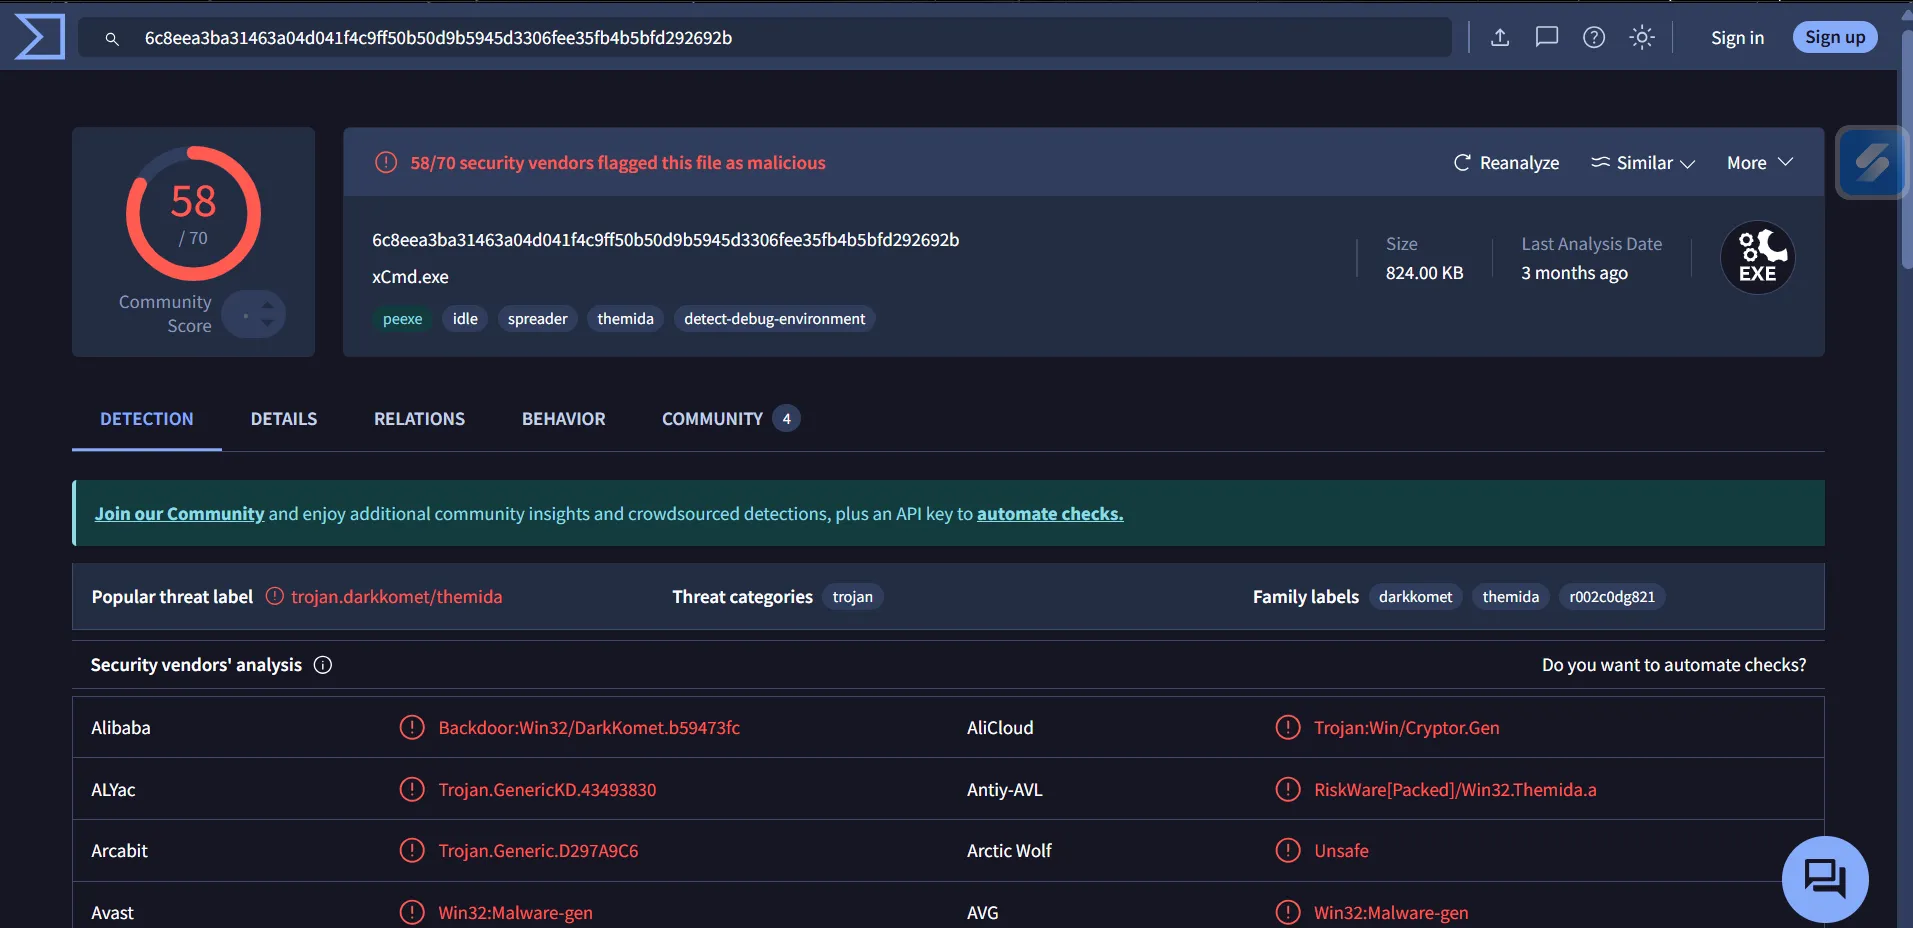Click the alert icon for Antiy-AVL detection
The image size is (1913, 928).
tap(1288, 789)
